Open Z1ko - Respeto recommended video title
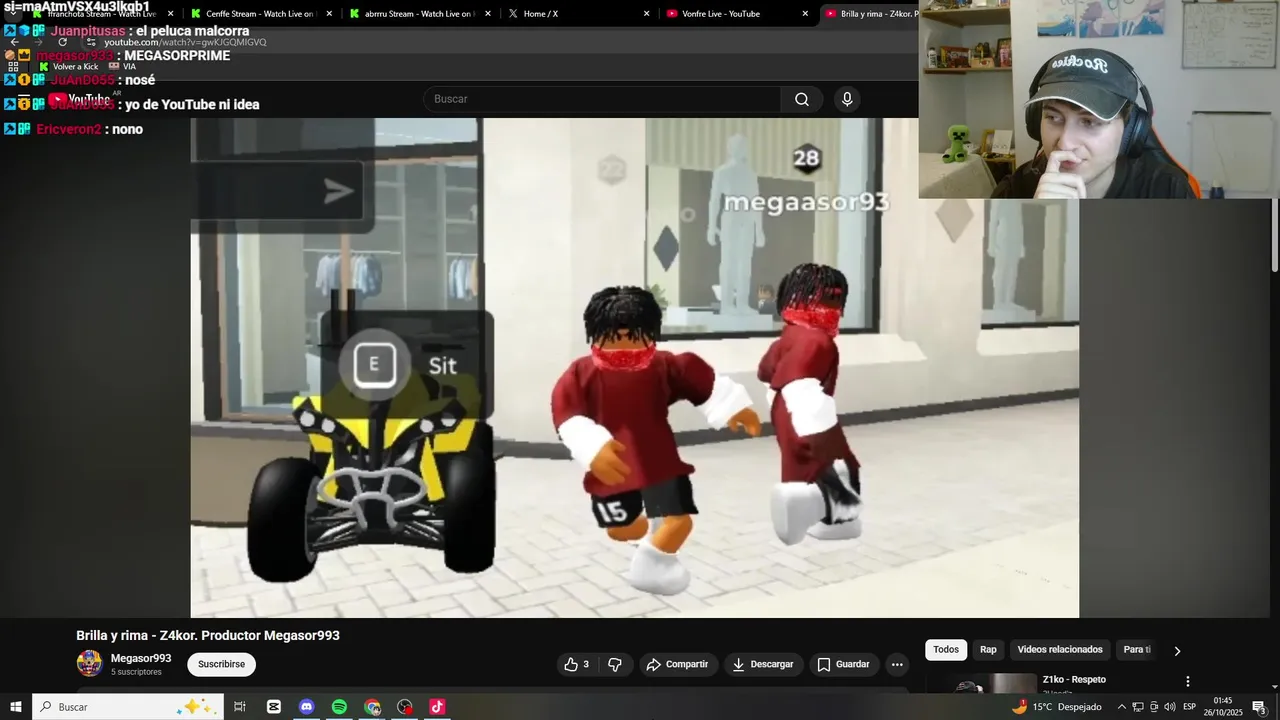Viewport: 1280px width, 720px height. click(x=1074, y=680)
